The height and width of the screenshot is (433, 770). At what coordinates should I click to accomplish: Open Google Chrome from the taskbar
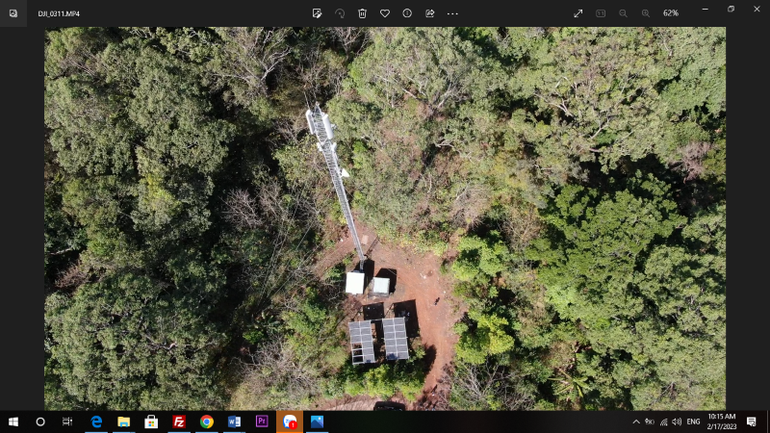pyautogui.click(x=206, y=422)
